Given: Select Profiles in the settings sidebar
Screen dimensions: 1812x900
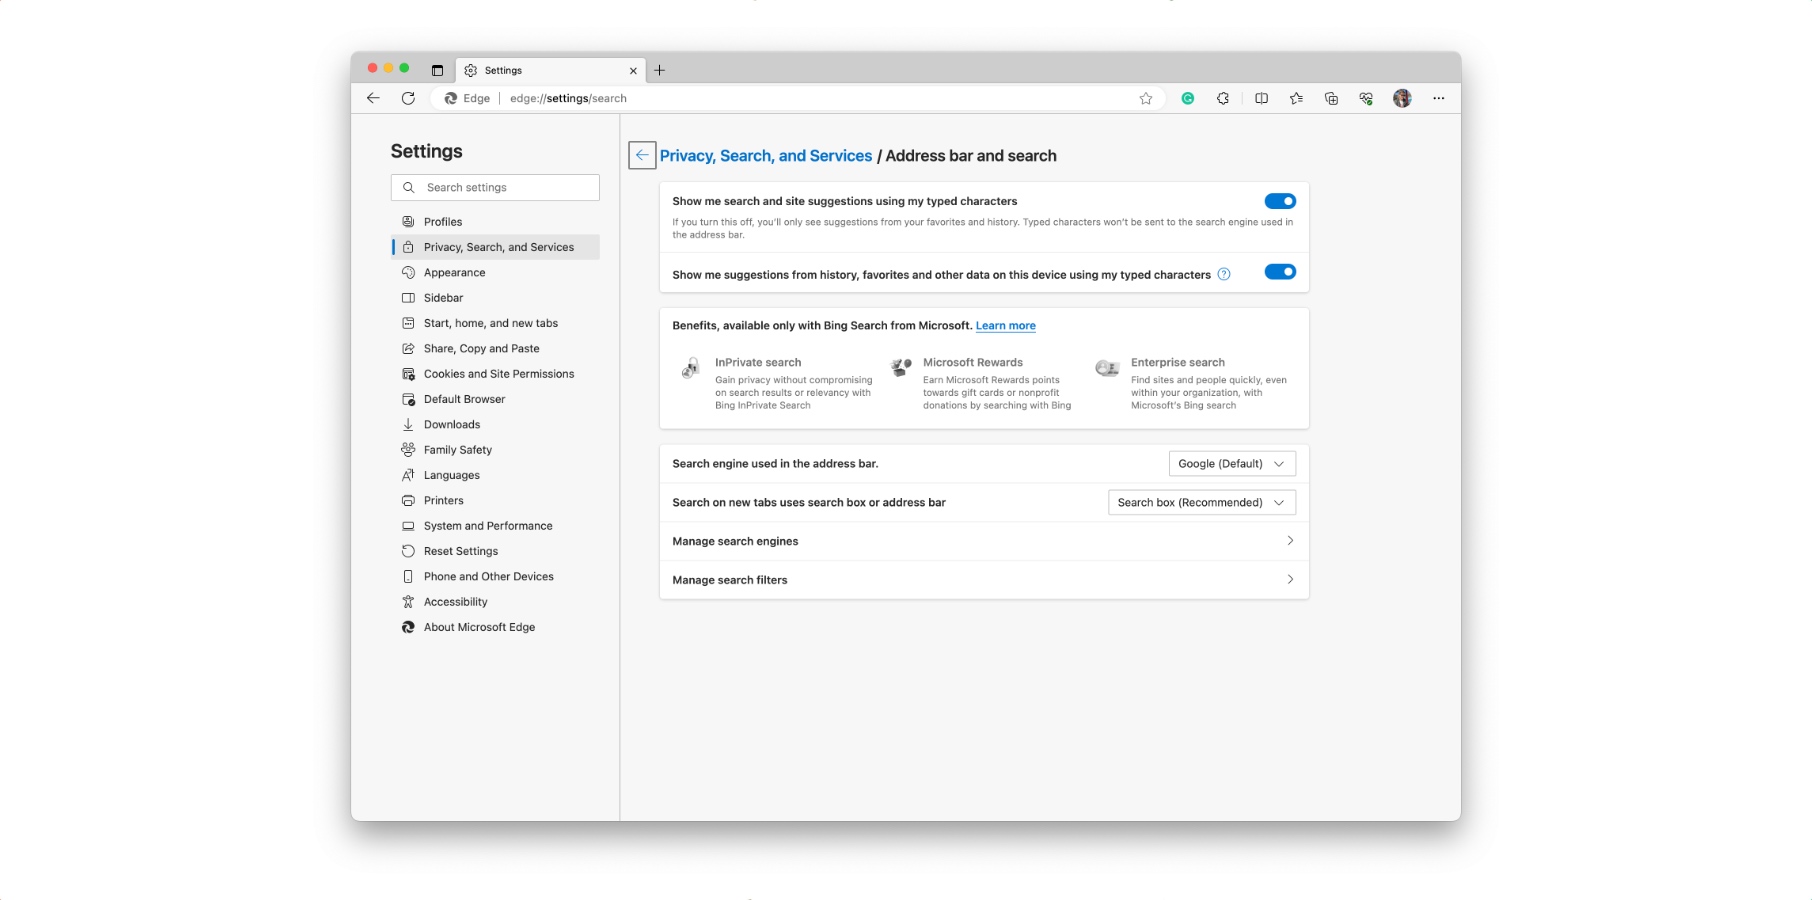Looking at the screenshot, I should point(495,221).
